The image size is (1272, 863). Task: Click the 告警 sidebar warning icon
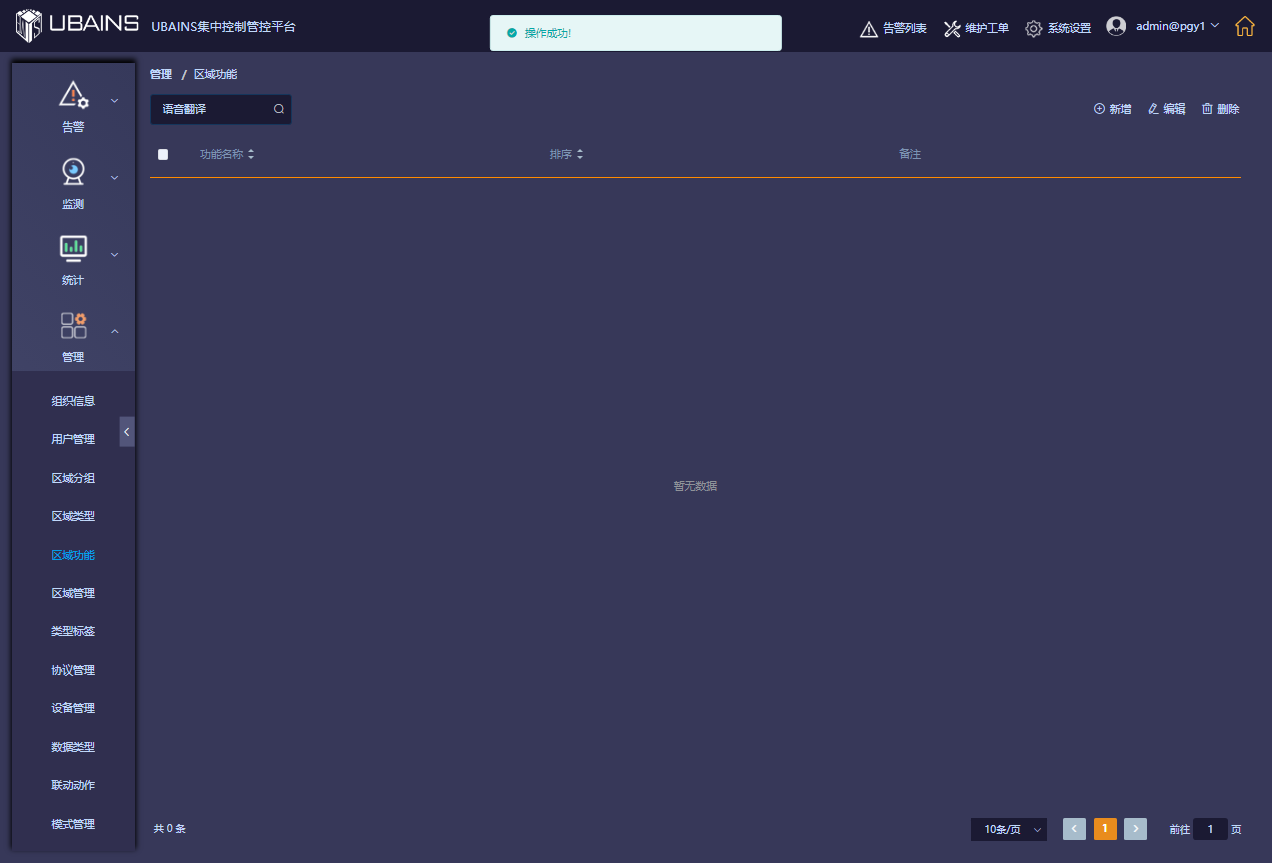coord(74,95)
